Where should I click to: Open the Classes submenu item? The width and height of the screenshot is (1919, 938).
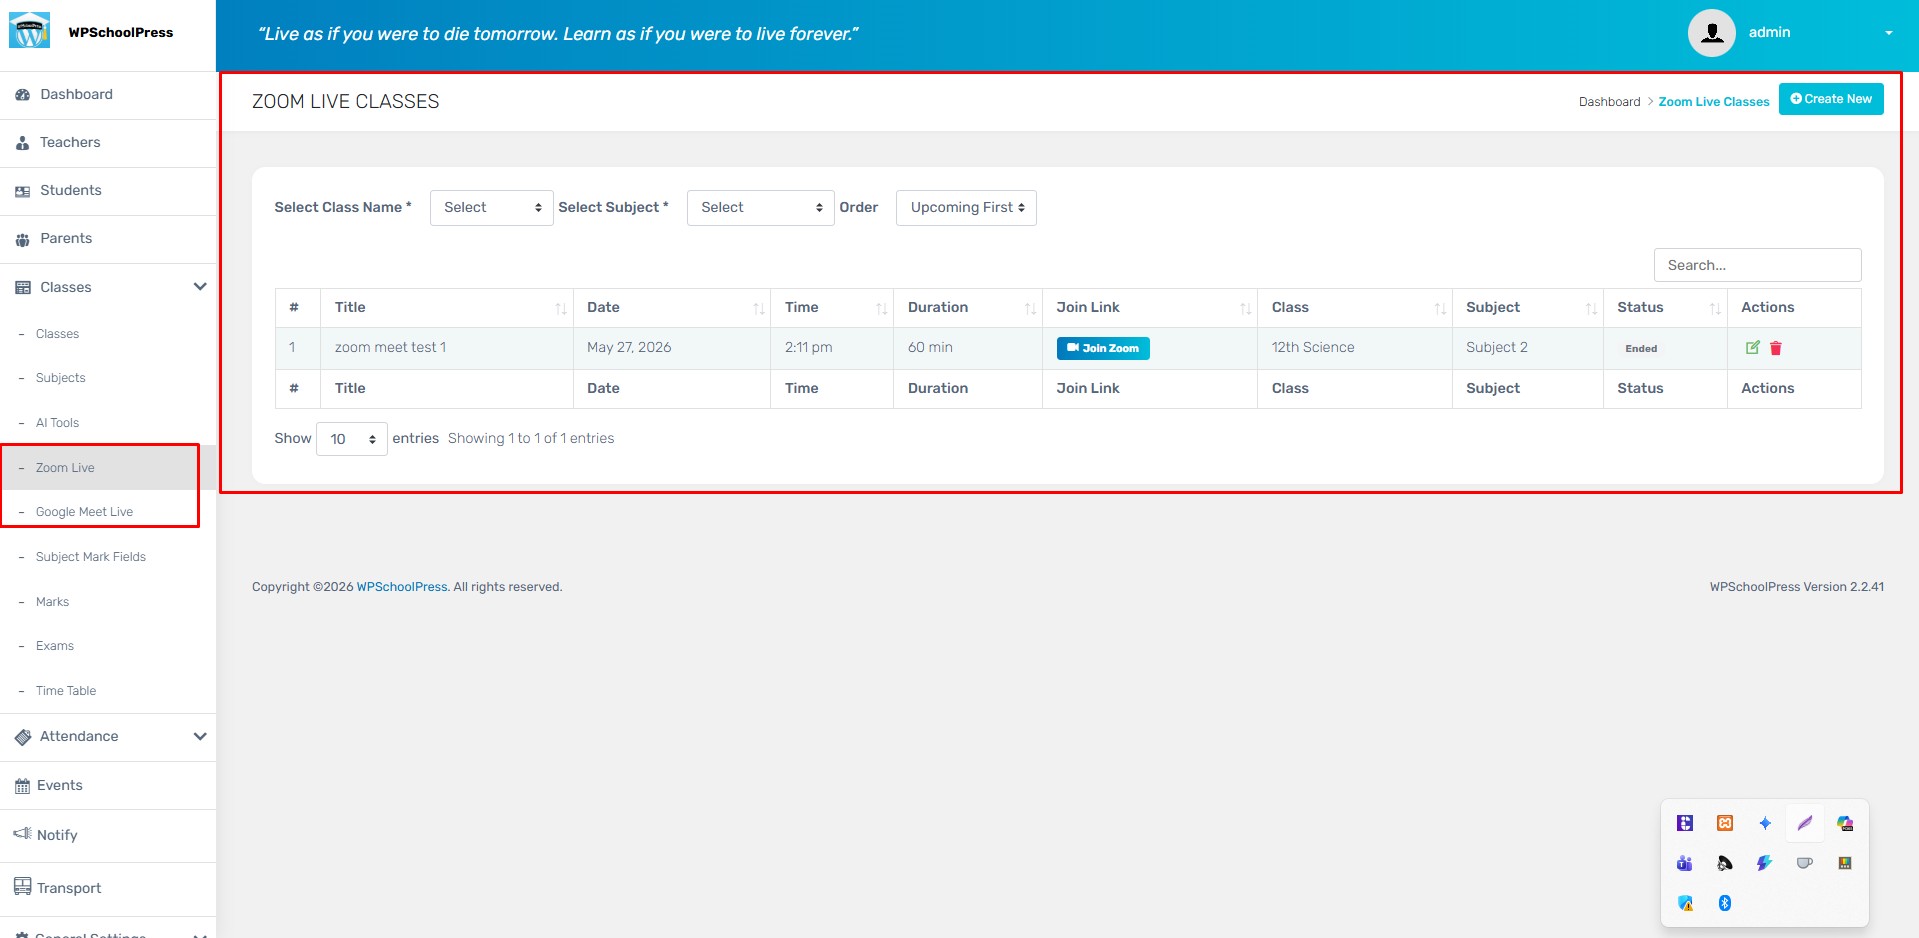click(57, 334)
